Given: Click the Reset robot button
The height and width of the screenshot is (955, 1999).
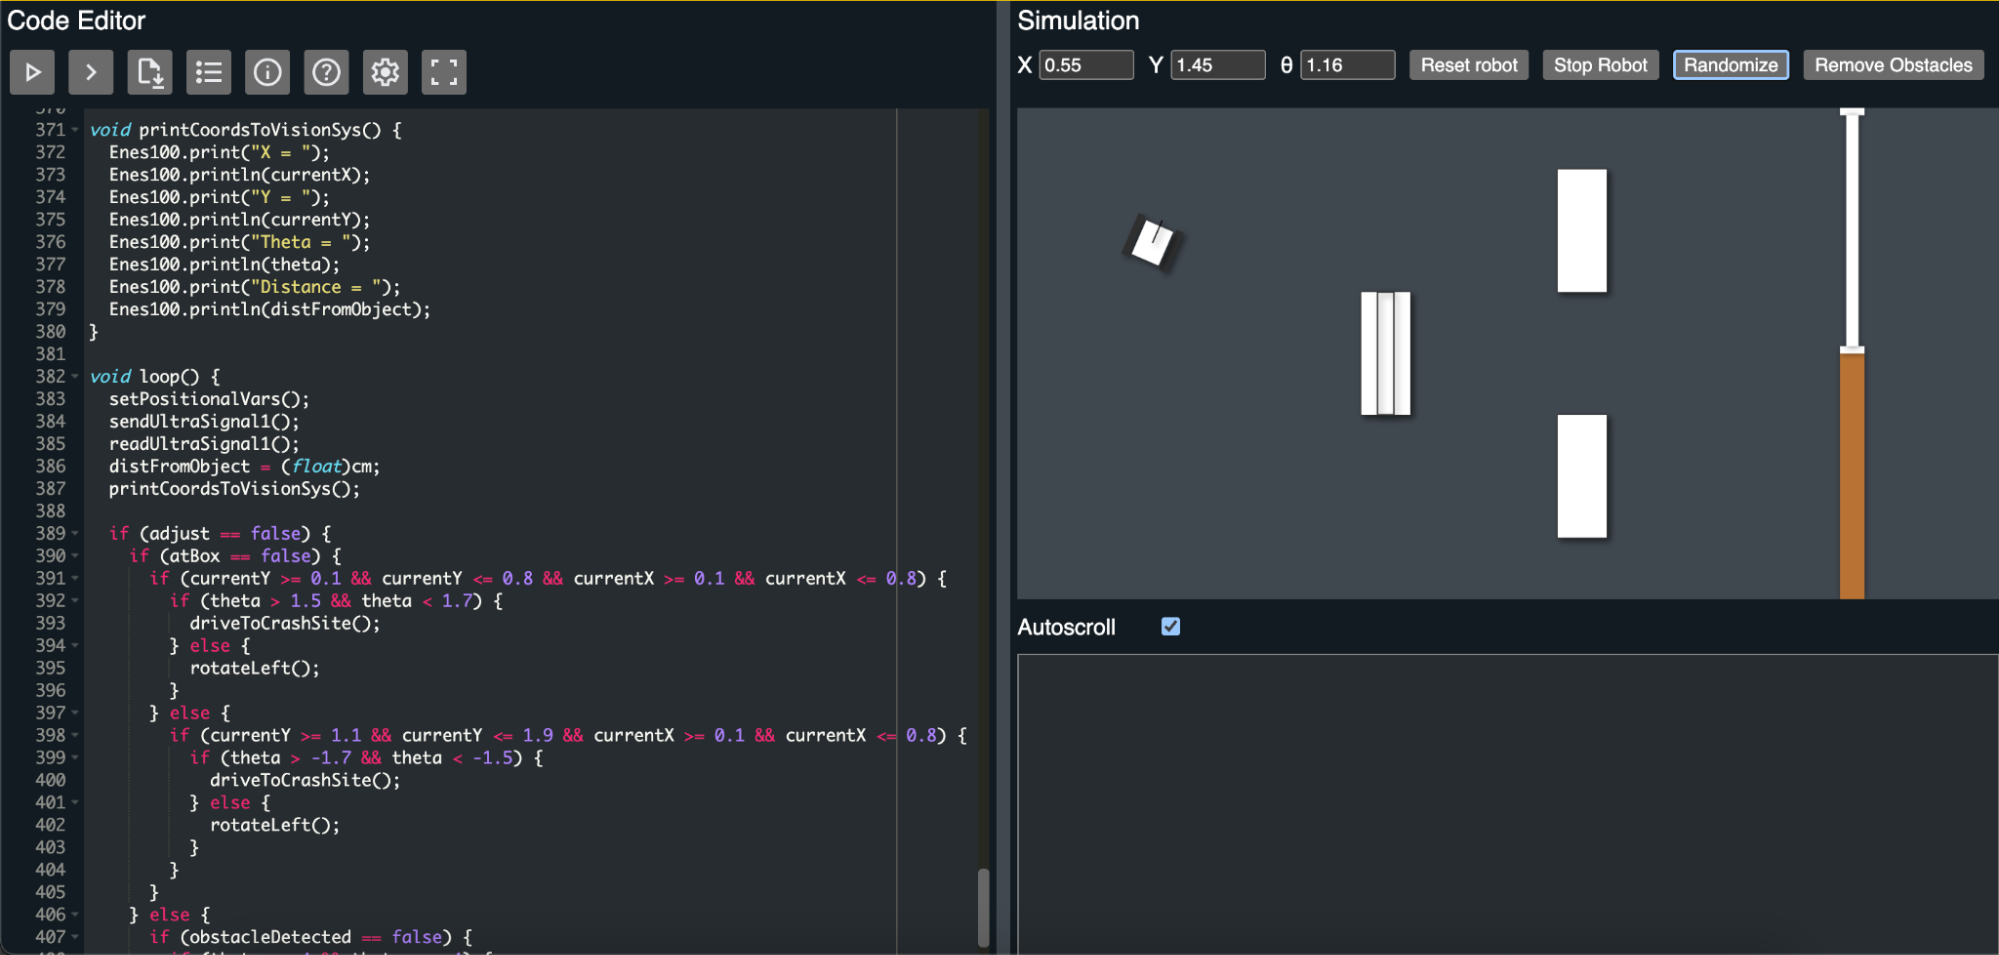Looking at the screenshot, I should 1469,65.
